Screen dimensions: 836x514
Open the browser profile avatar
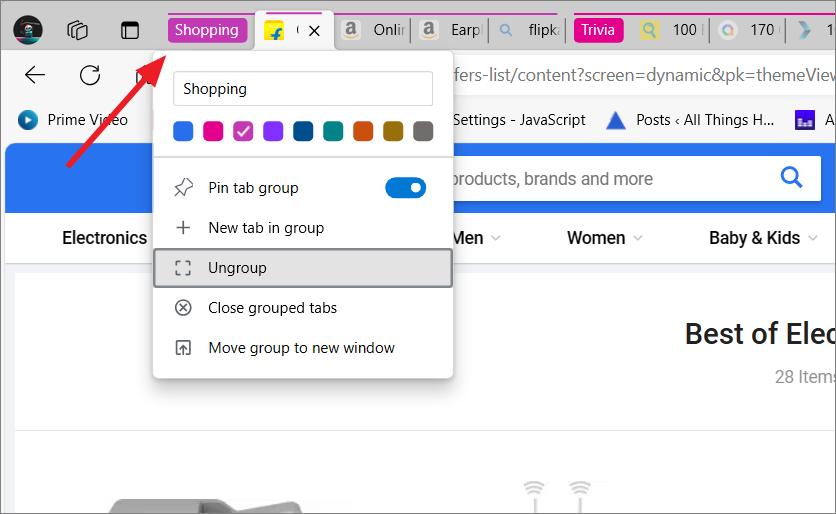28,30
